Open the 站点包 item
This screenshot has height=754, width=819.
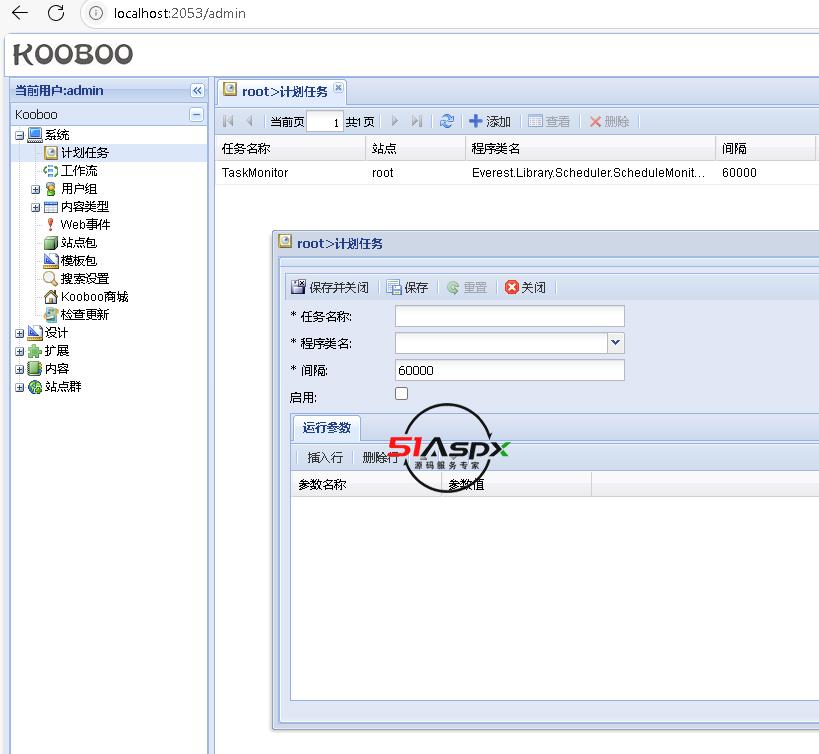click(x=79, y=243)
